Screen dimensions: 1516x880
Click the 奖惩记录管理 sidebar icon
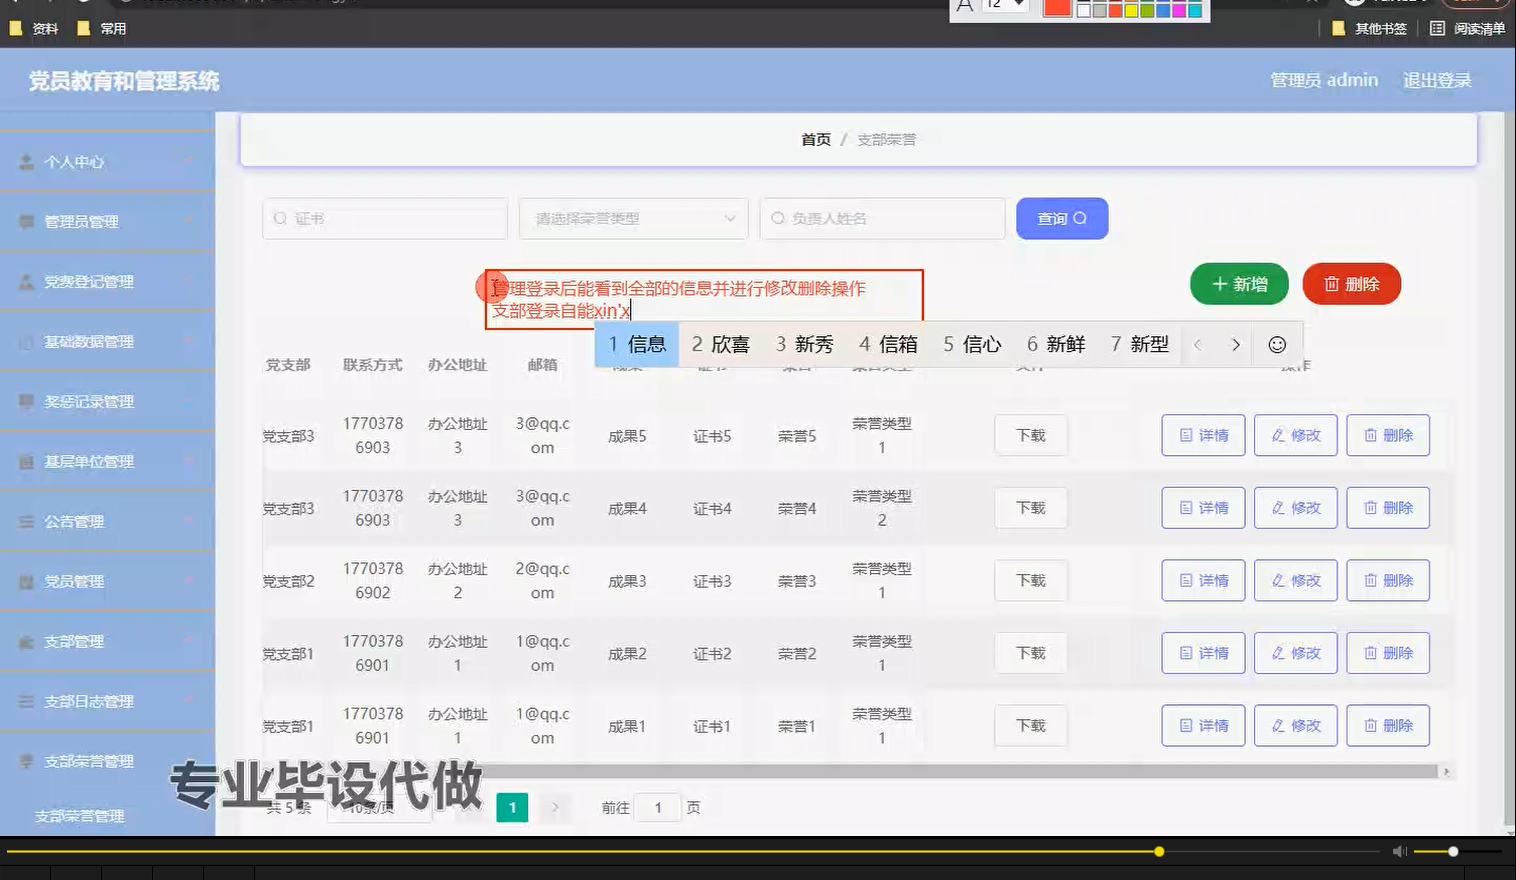tap(24, 401)
